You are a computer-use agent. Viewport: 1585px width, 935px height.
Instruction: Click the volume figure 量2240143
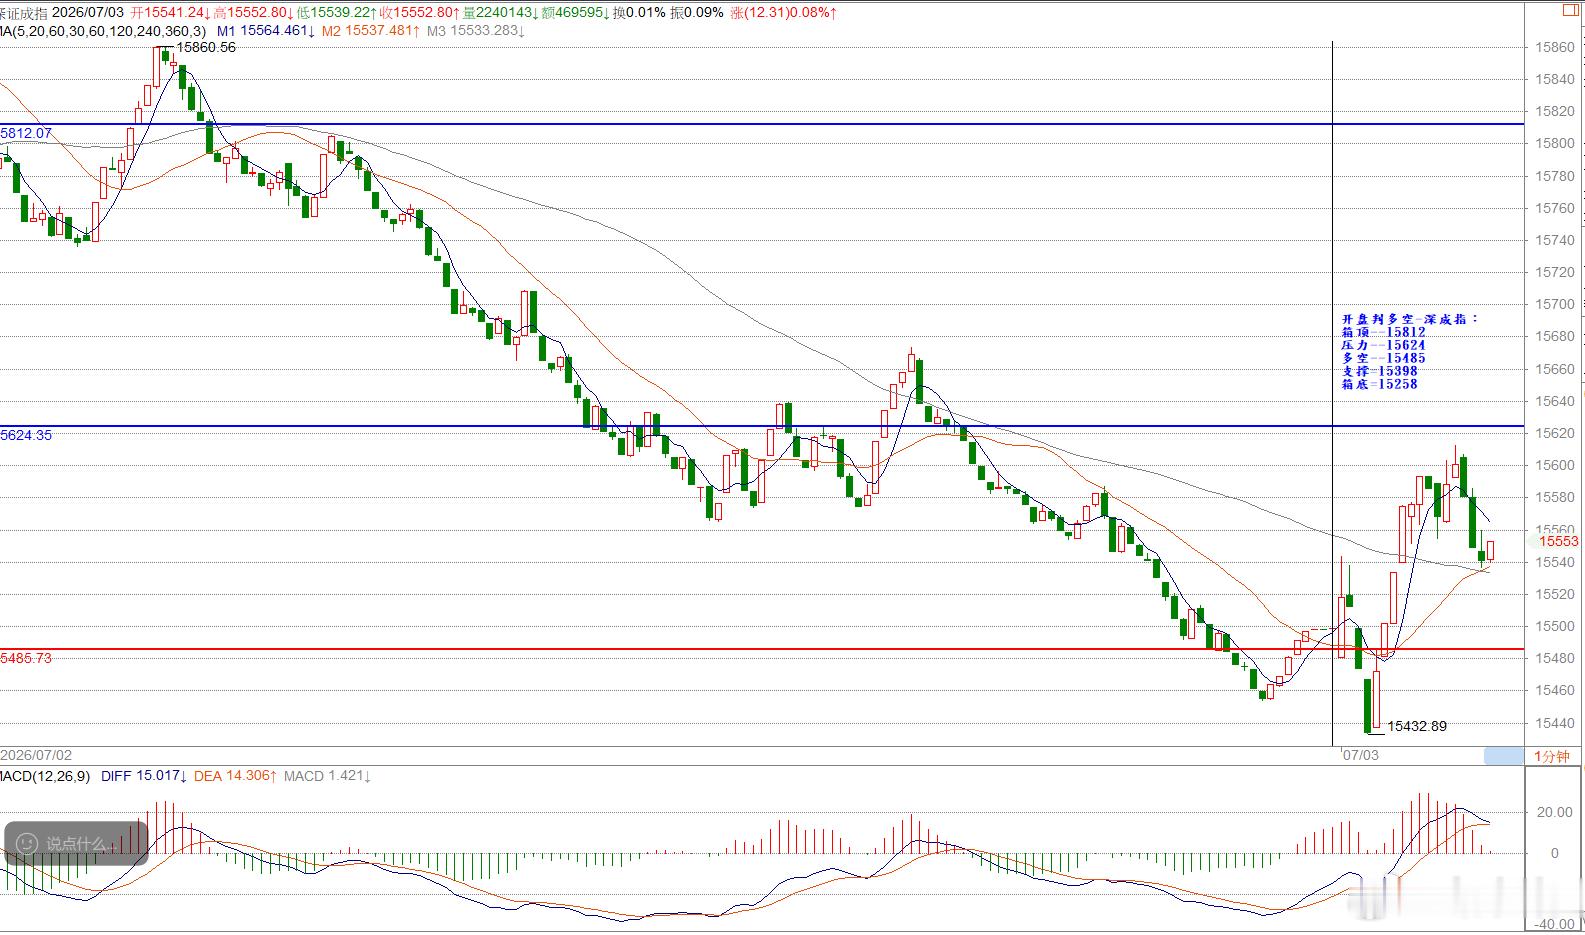click(x=501, y=13)
